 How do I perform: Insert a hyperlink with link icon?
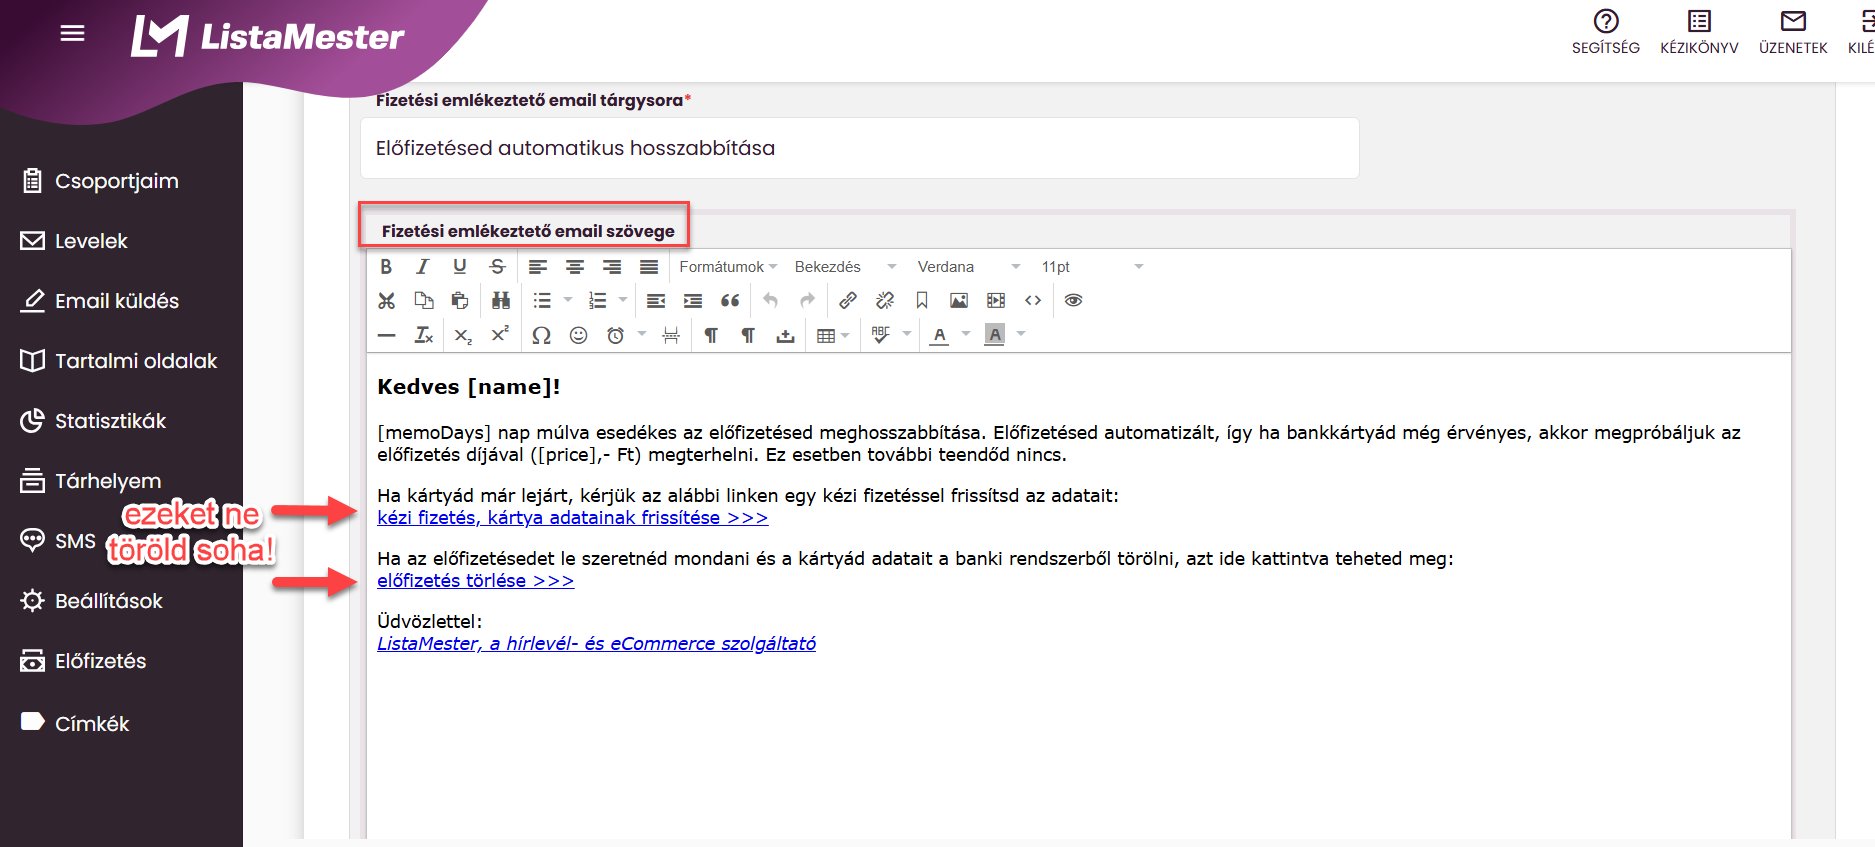pyautogui.click(x=848, y=301)
